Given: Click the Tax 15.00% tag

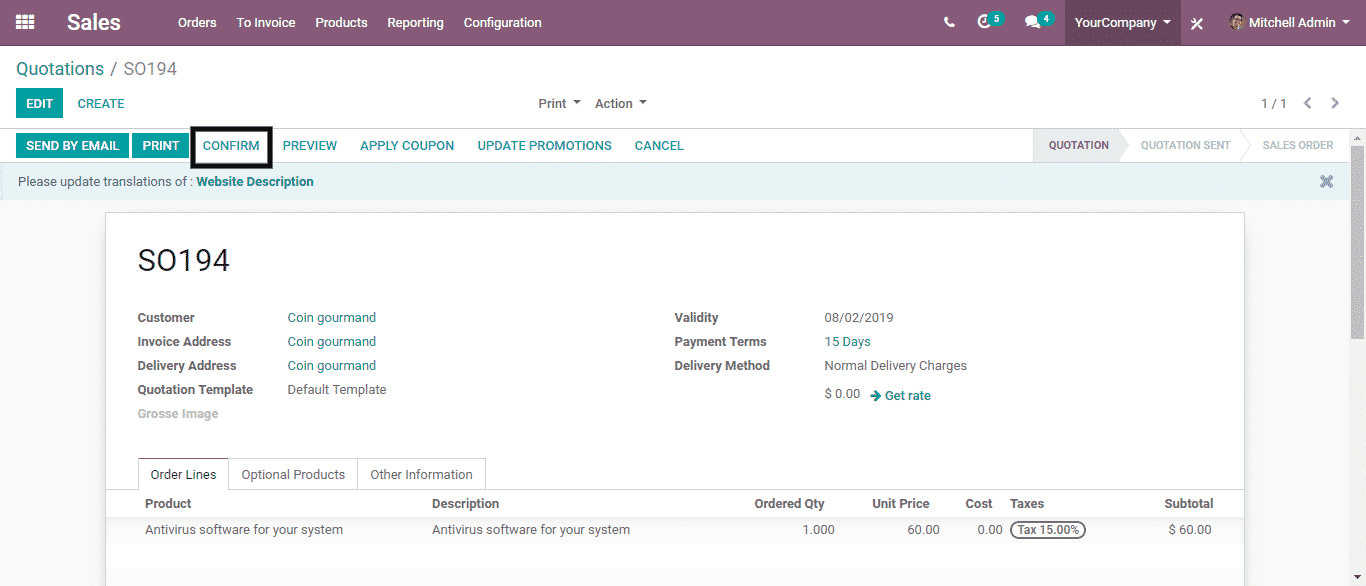Looking at the screenshot, I should click(1047, 530).
